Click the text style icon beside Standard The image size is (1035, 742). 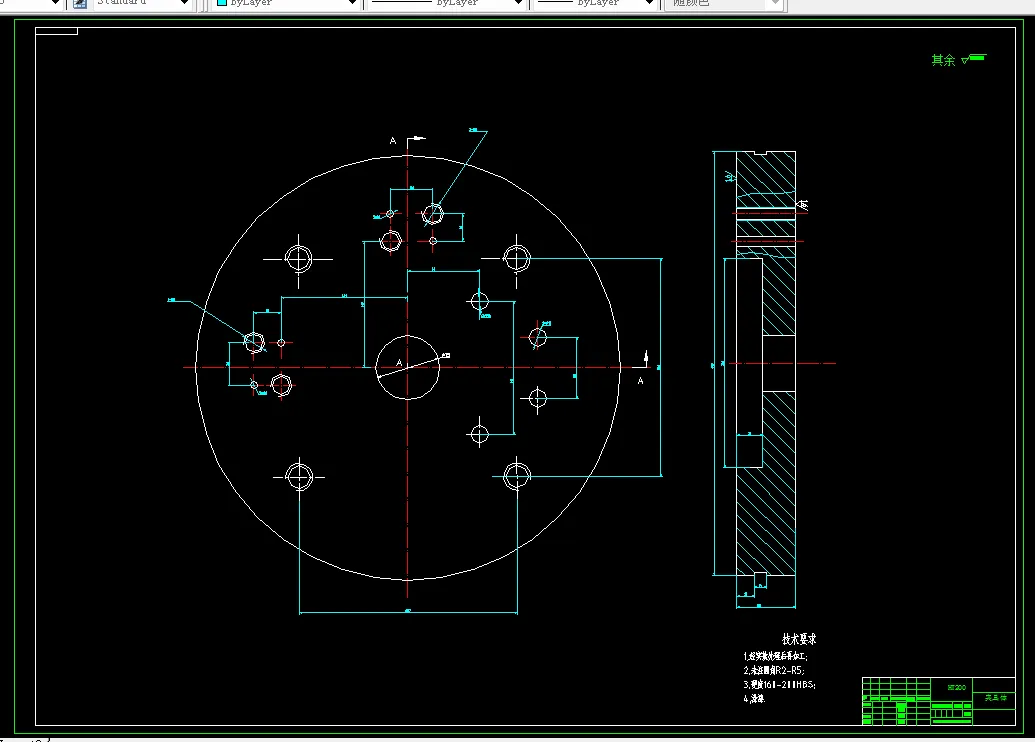click(x=80, y=3)
